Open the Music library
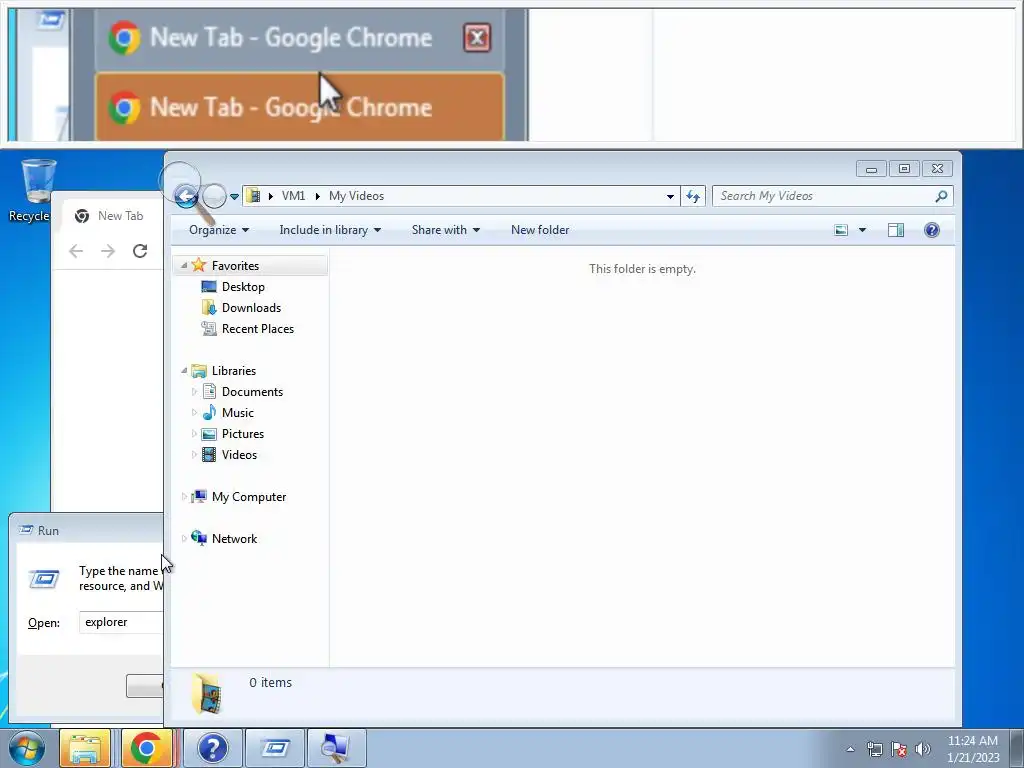The height and width of the screenshot is (768, 1024). click(238, 413)
